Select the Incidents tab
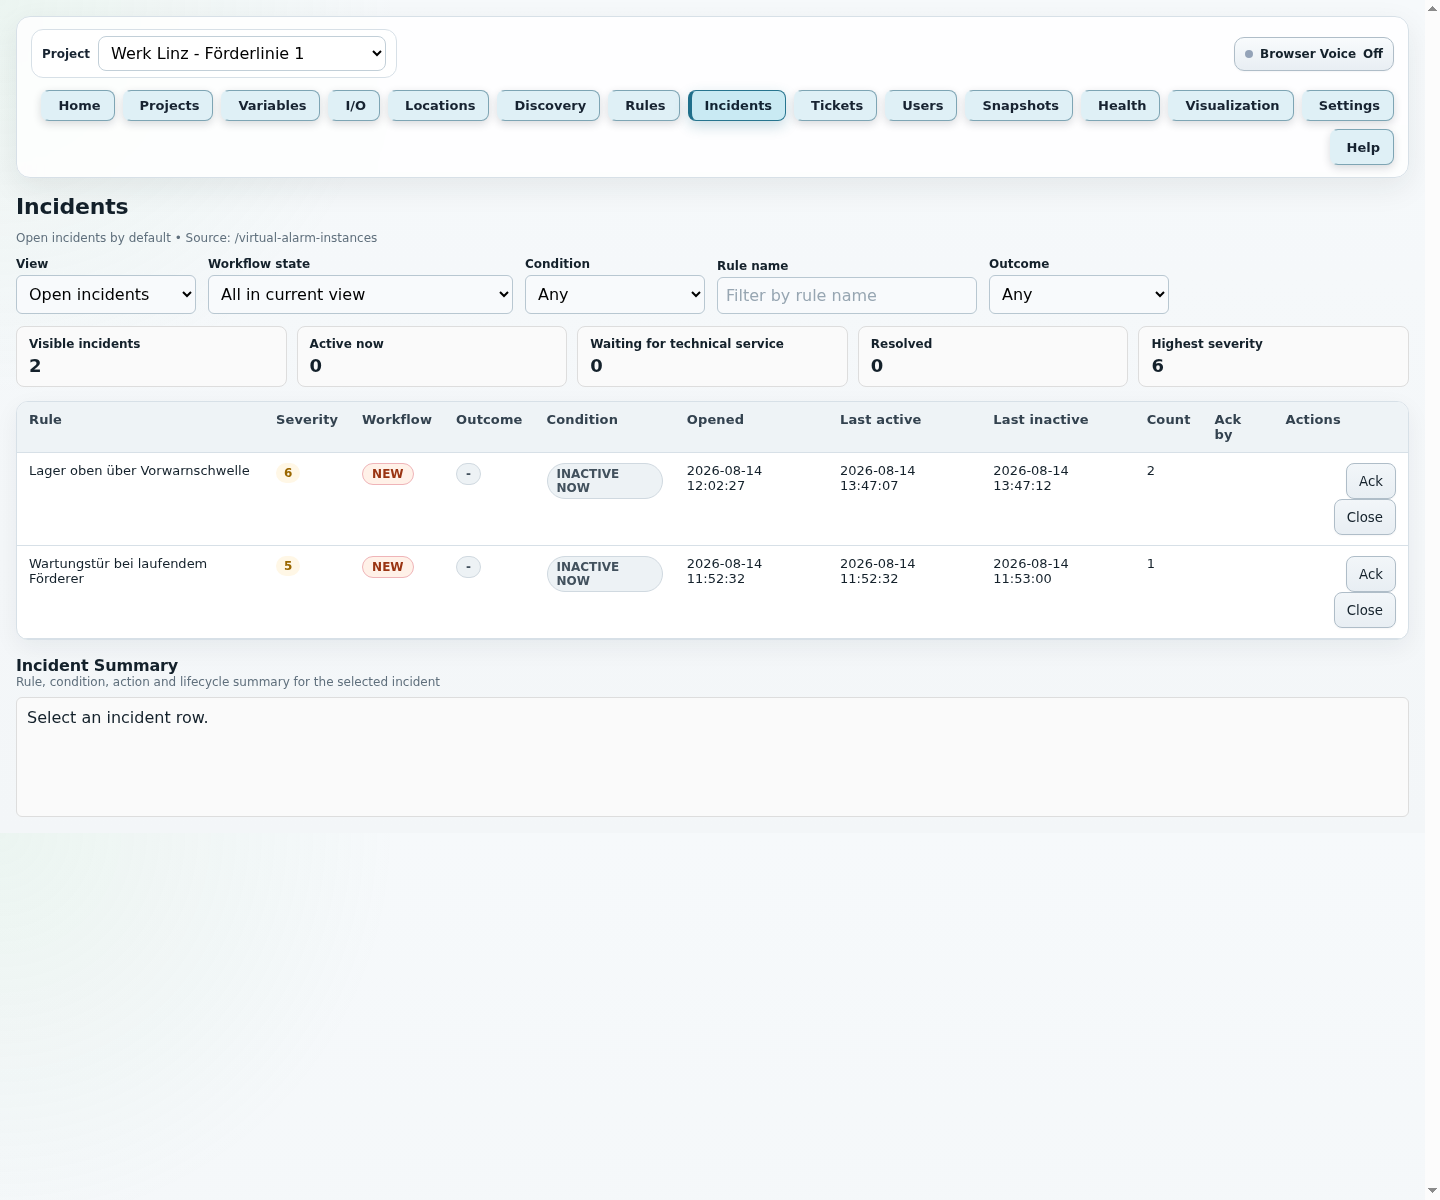This screenshot has height=1200, width=1440. pyautogui.click(x=737, y=105)
